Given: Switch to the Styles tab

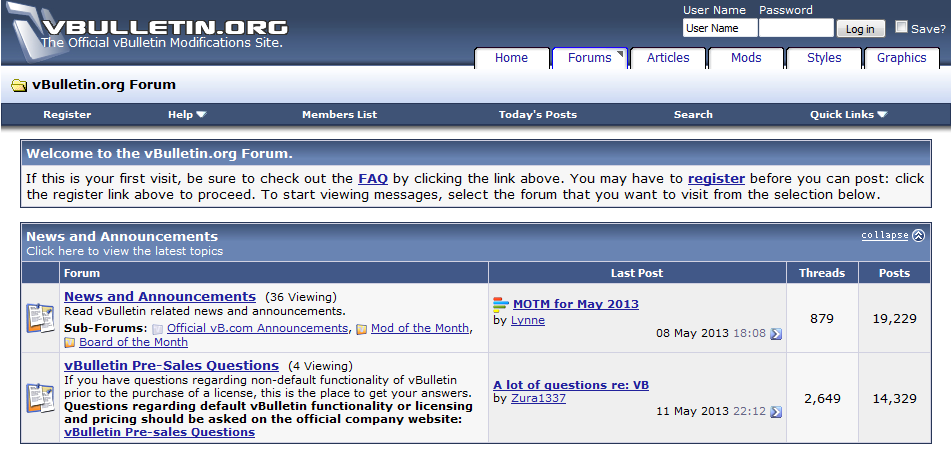Looking at the screenshot, I should coord(824,58).
